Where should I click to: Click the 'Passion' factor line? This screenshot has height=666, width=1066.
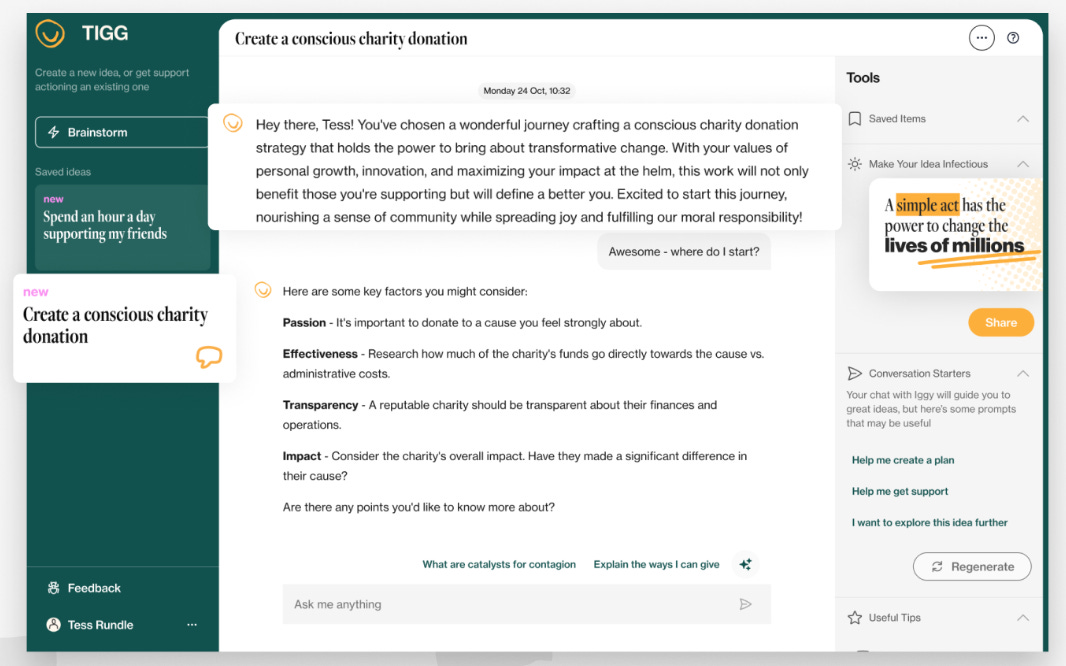click(462, 323)
